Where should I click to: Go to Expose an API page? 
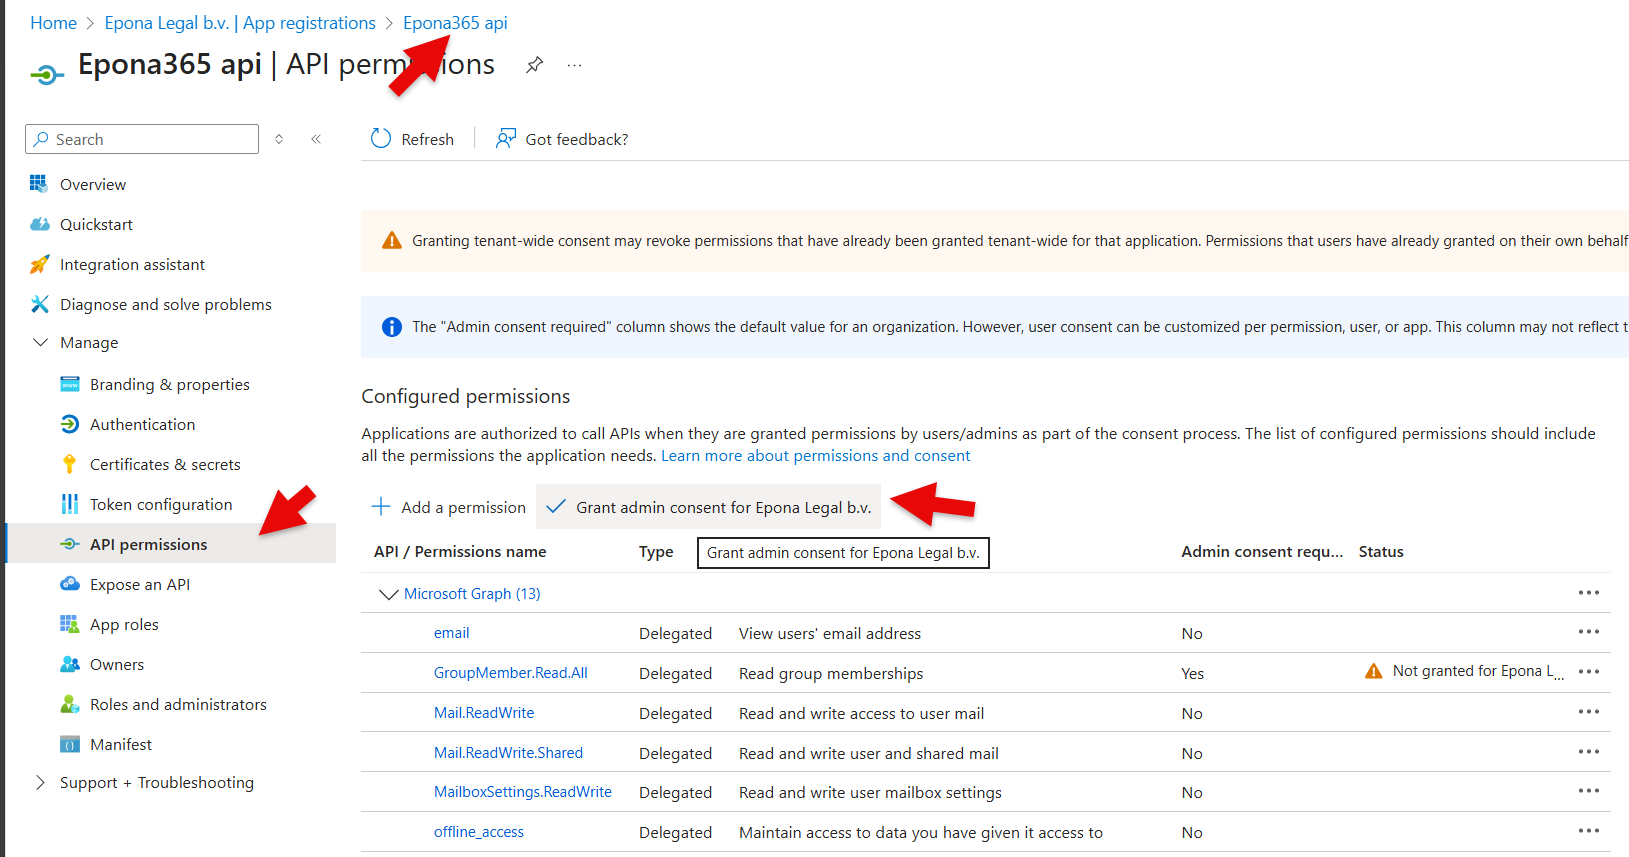140,585
